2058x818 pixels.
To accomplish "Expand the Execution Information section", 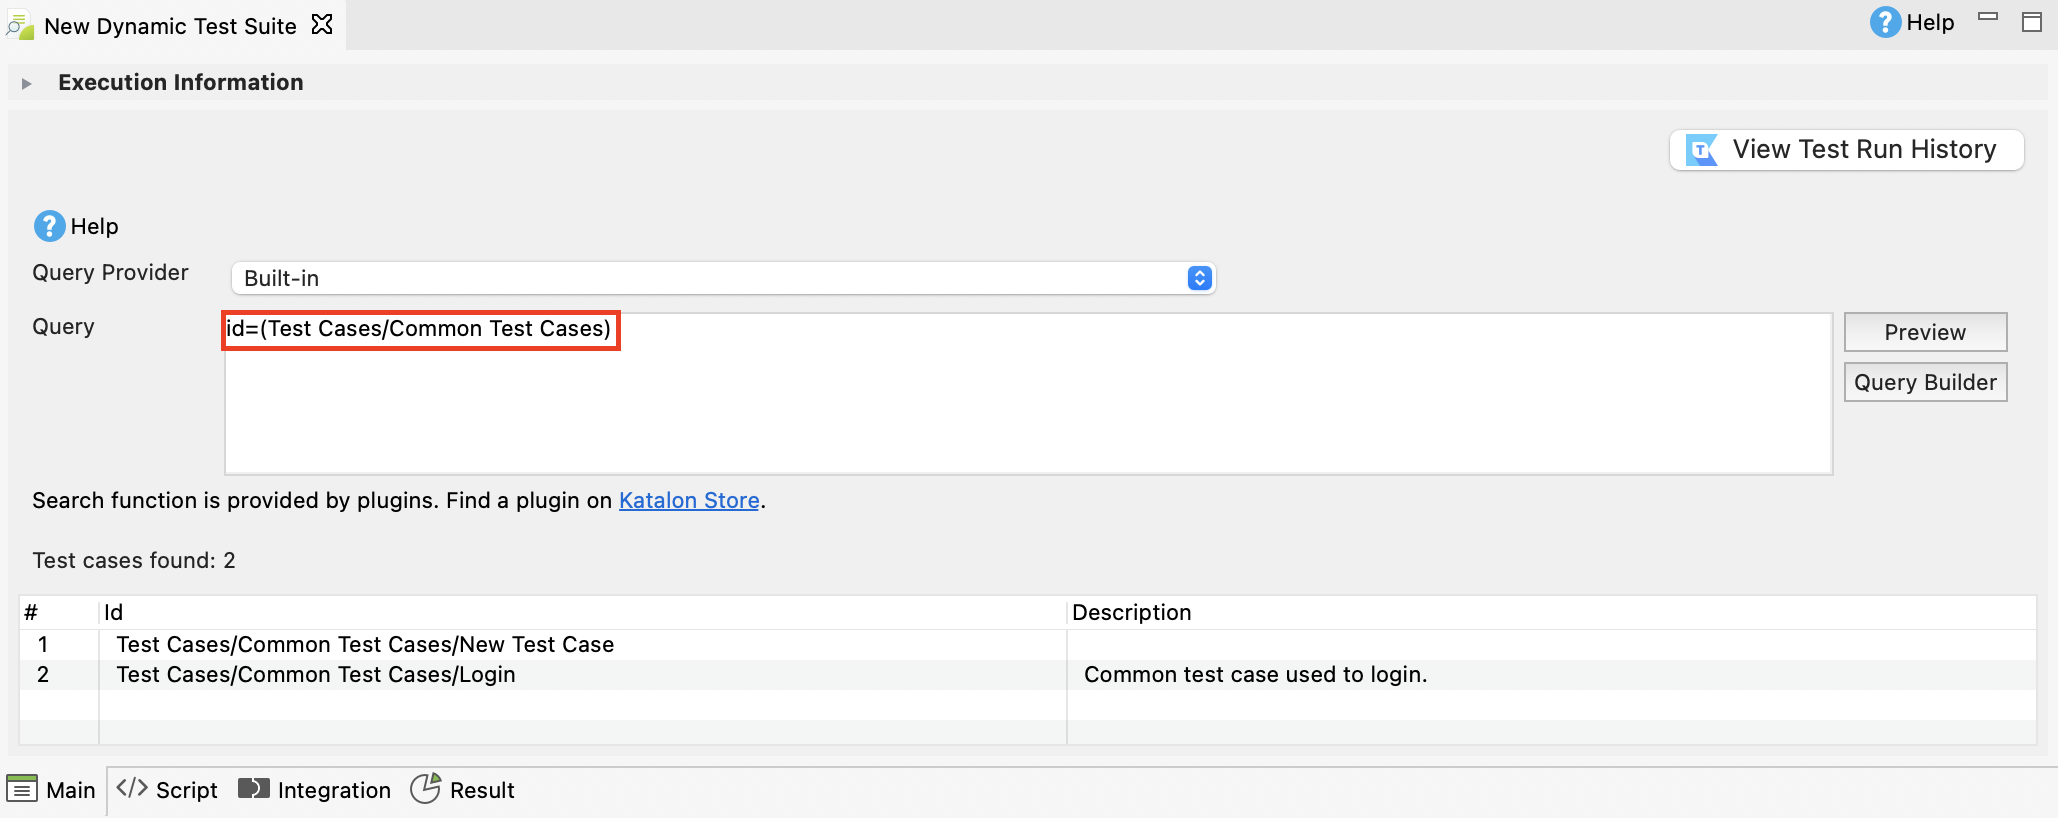I will click(27, 83).
